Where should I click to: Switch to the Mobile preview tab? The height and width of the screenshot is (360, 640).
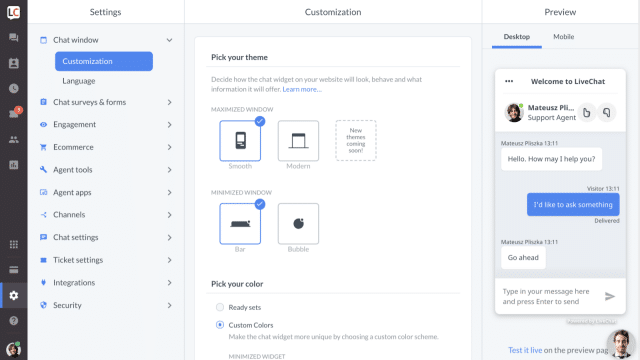click(564, 37)
